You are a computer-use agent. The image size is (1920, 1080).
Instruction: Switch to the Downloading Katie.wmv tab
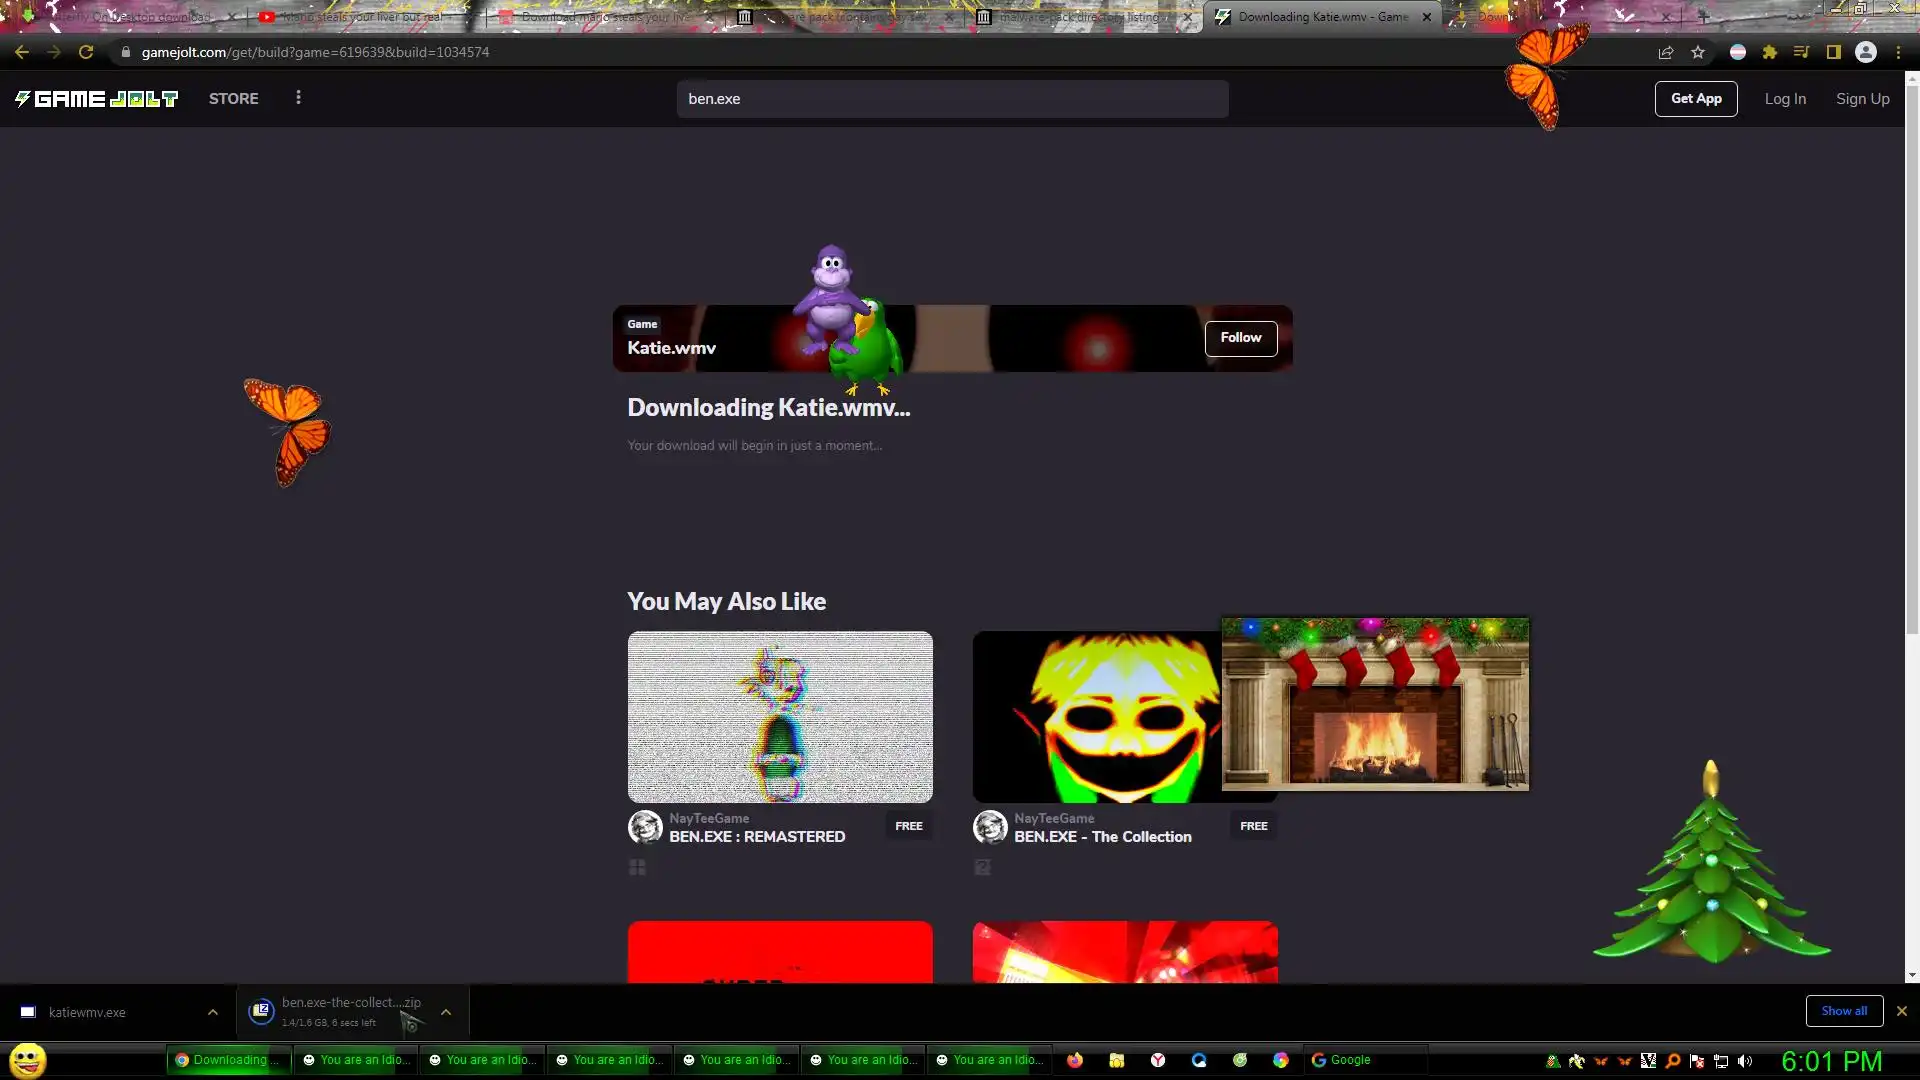pyautogui.click(x=1320, y=17)
